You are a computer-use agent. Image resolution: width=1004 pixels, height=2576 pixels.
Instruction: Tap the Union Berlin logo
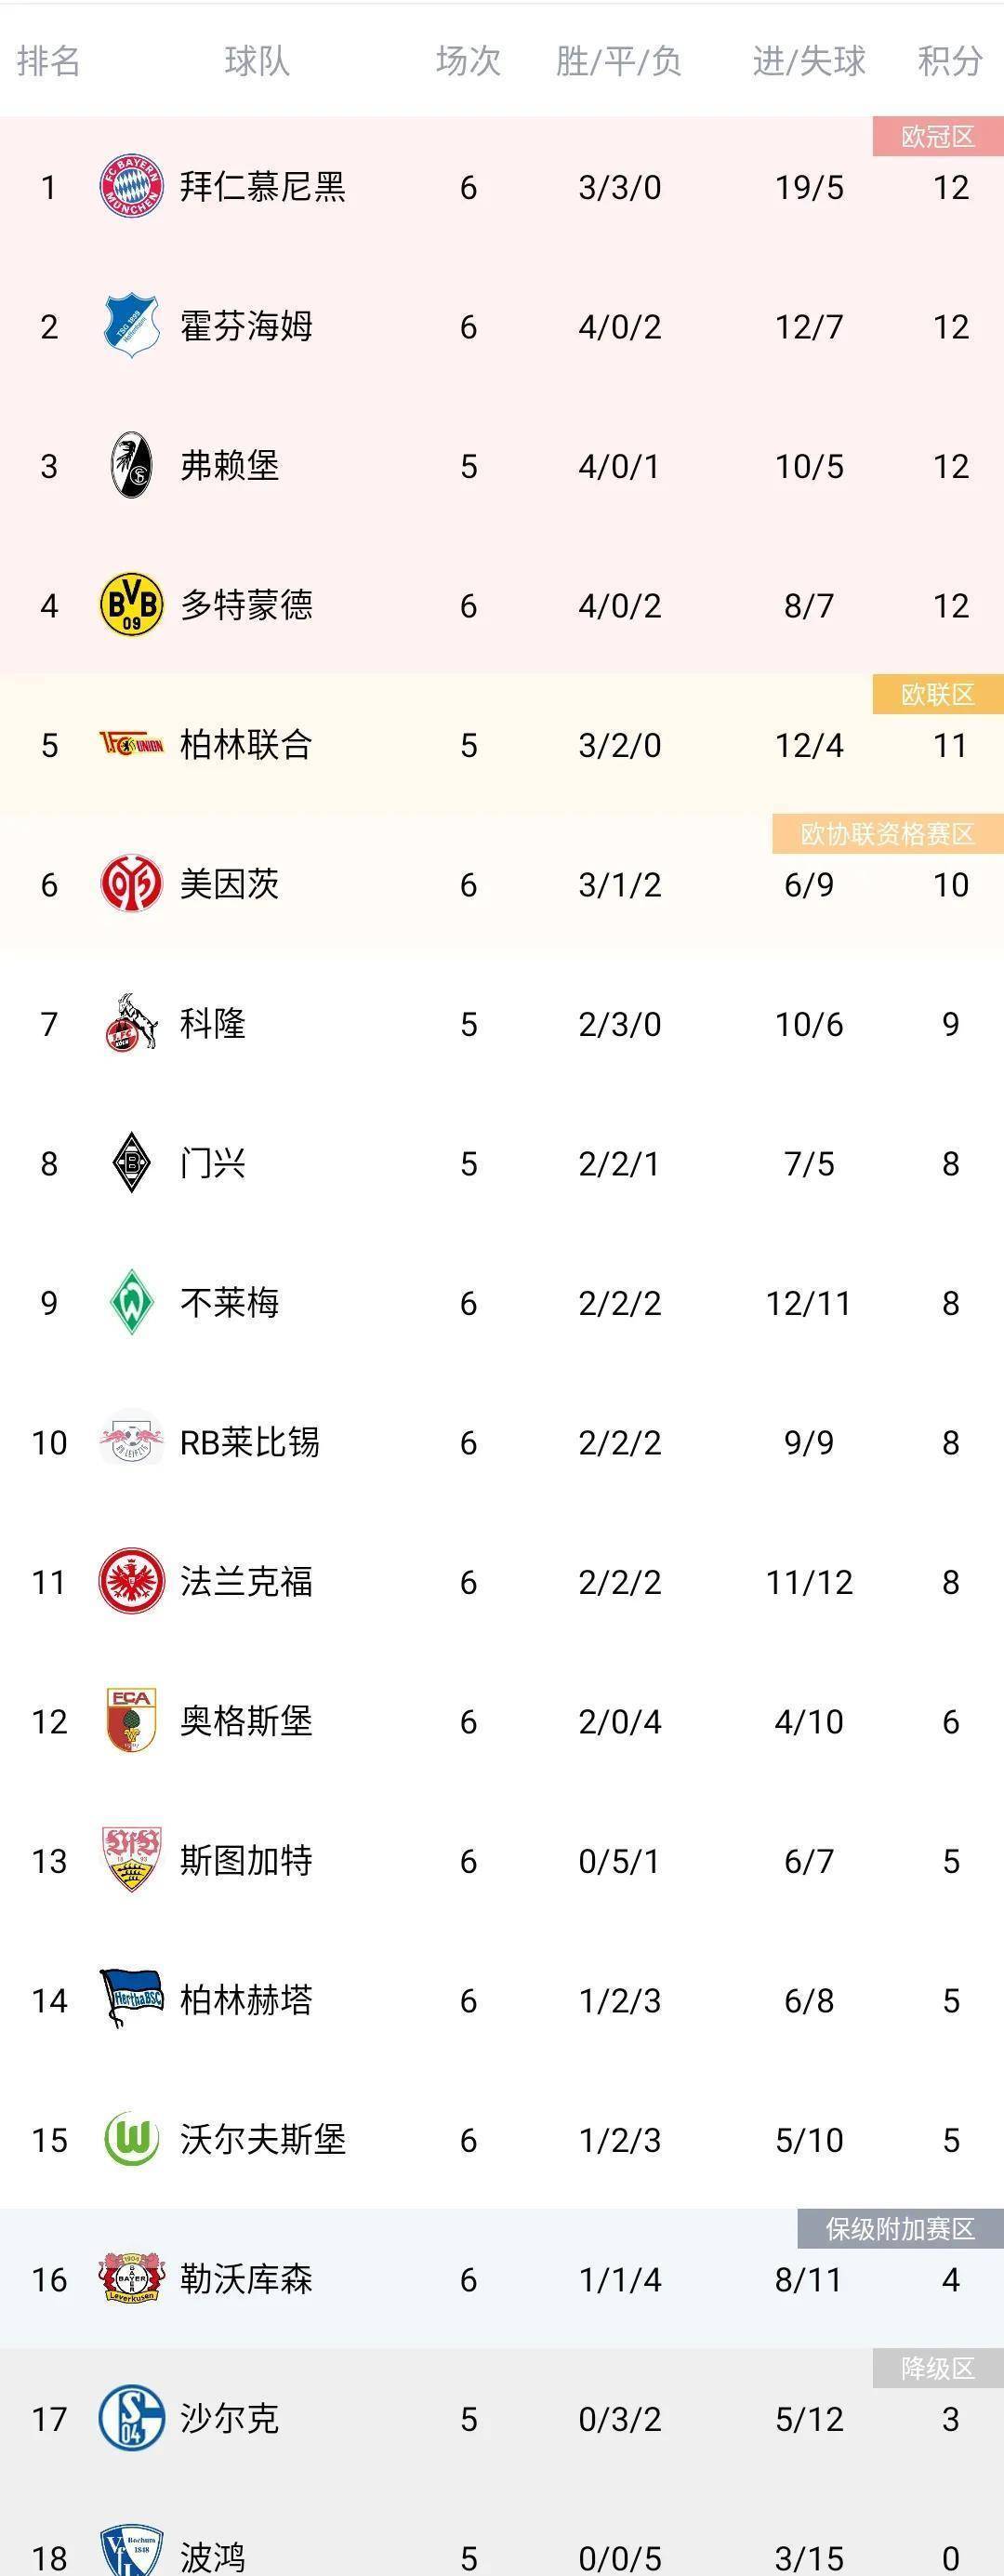(131, 744)
